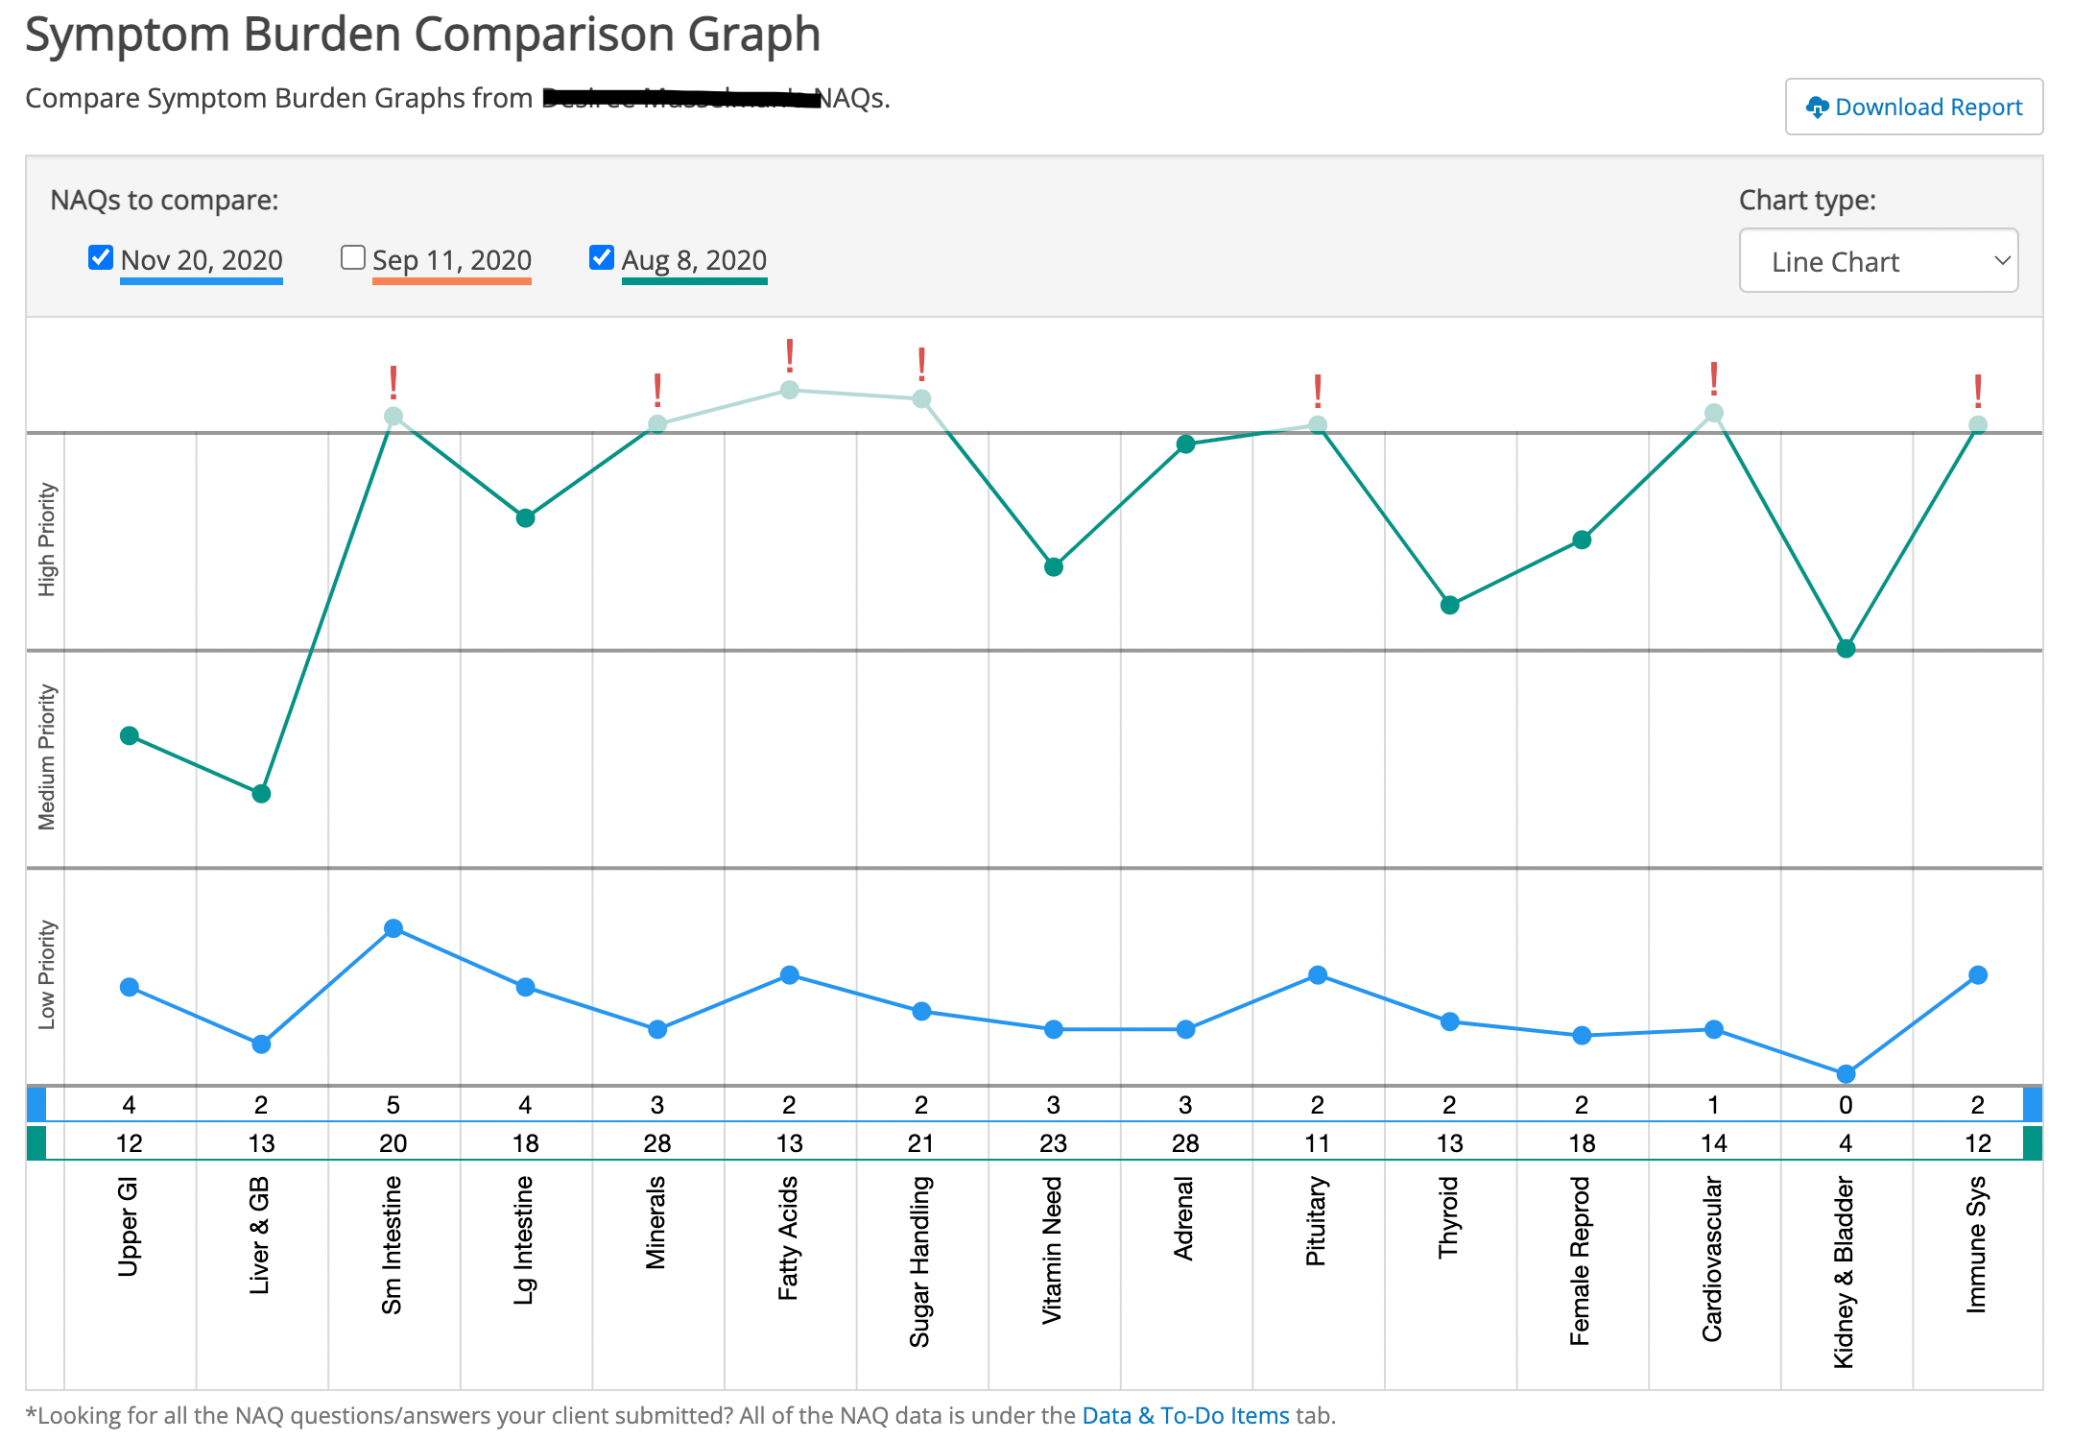The height and width of the screenshot is (1440, 2073).
Task: Uncheck the Nov 20, 2020 NAQ checkbox
Action: click(x=100, y=258)
